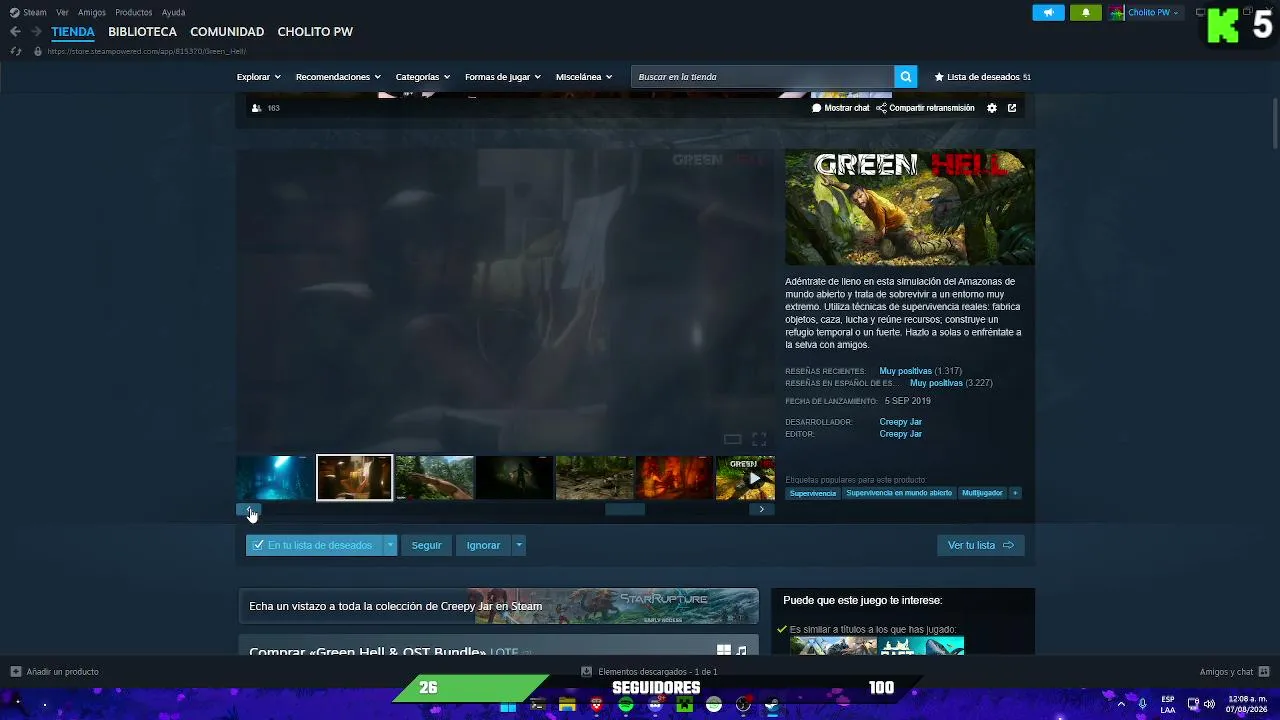Click the Añadir un producto plus icon
1280x720 pixels.
[x=15, y=672]
